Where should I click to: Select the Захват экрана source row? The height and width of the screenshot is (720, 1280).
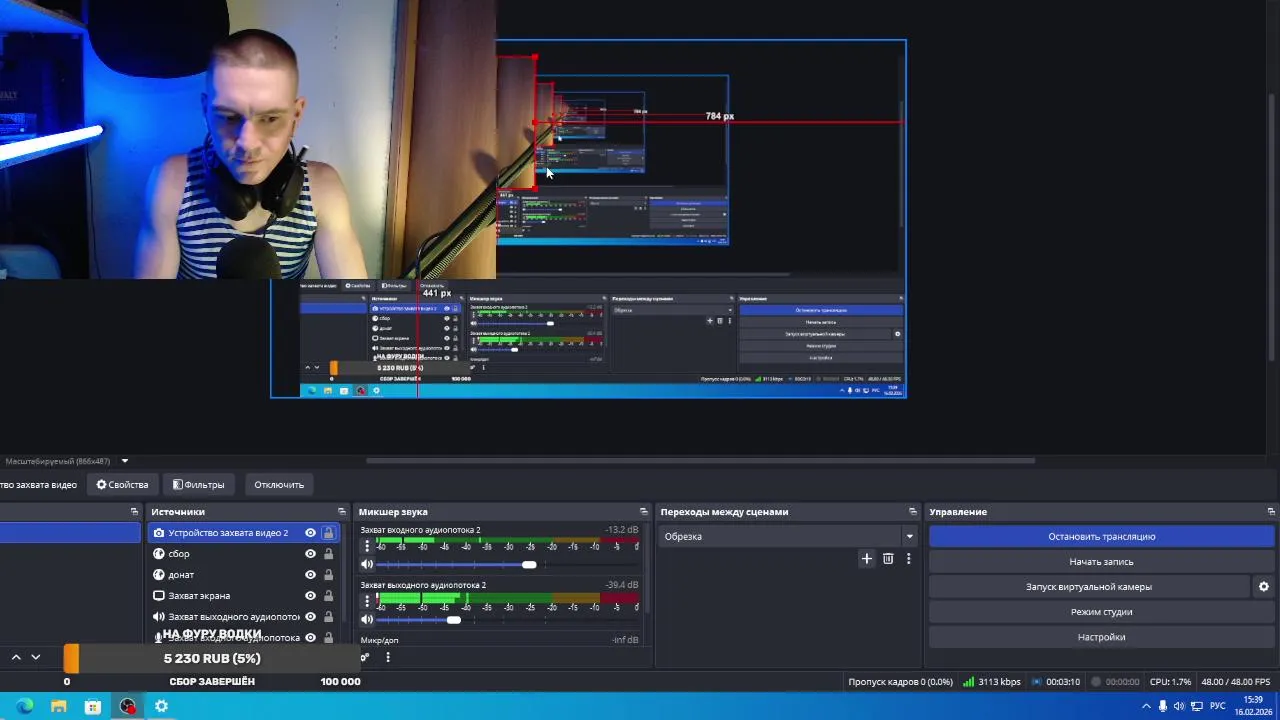point(244,596)
